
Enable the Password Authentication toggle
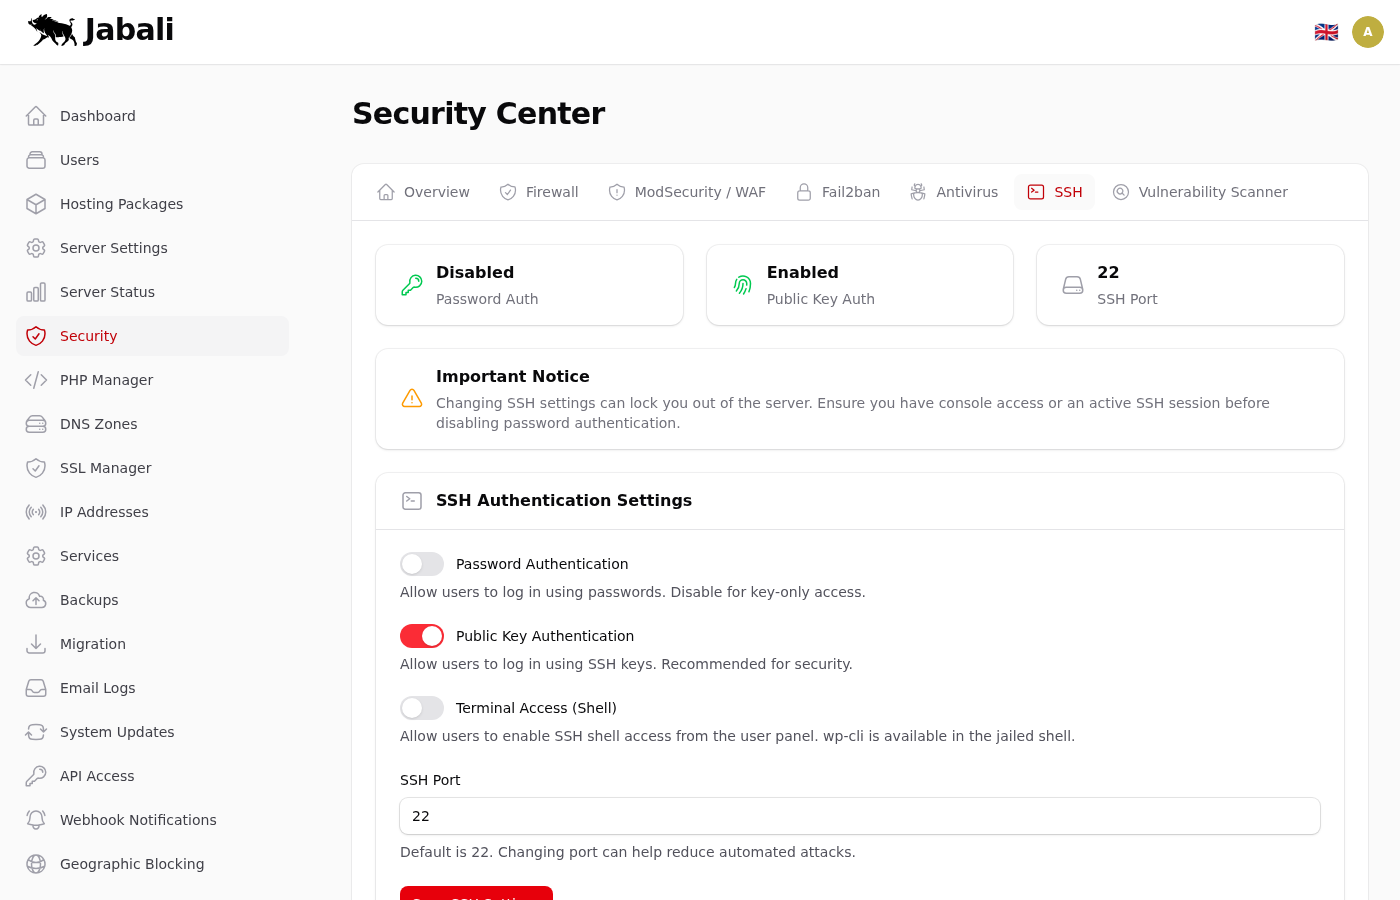click(x=422, y=564)
